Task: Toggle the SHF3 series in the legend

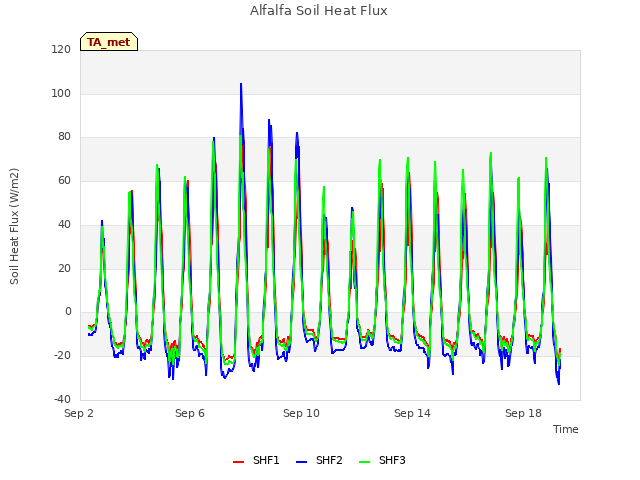Action: pyautogui.click(x=382, y=461)
